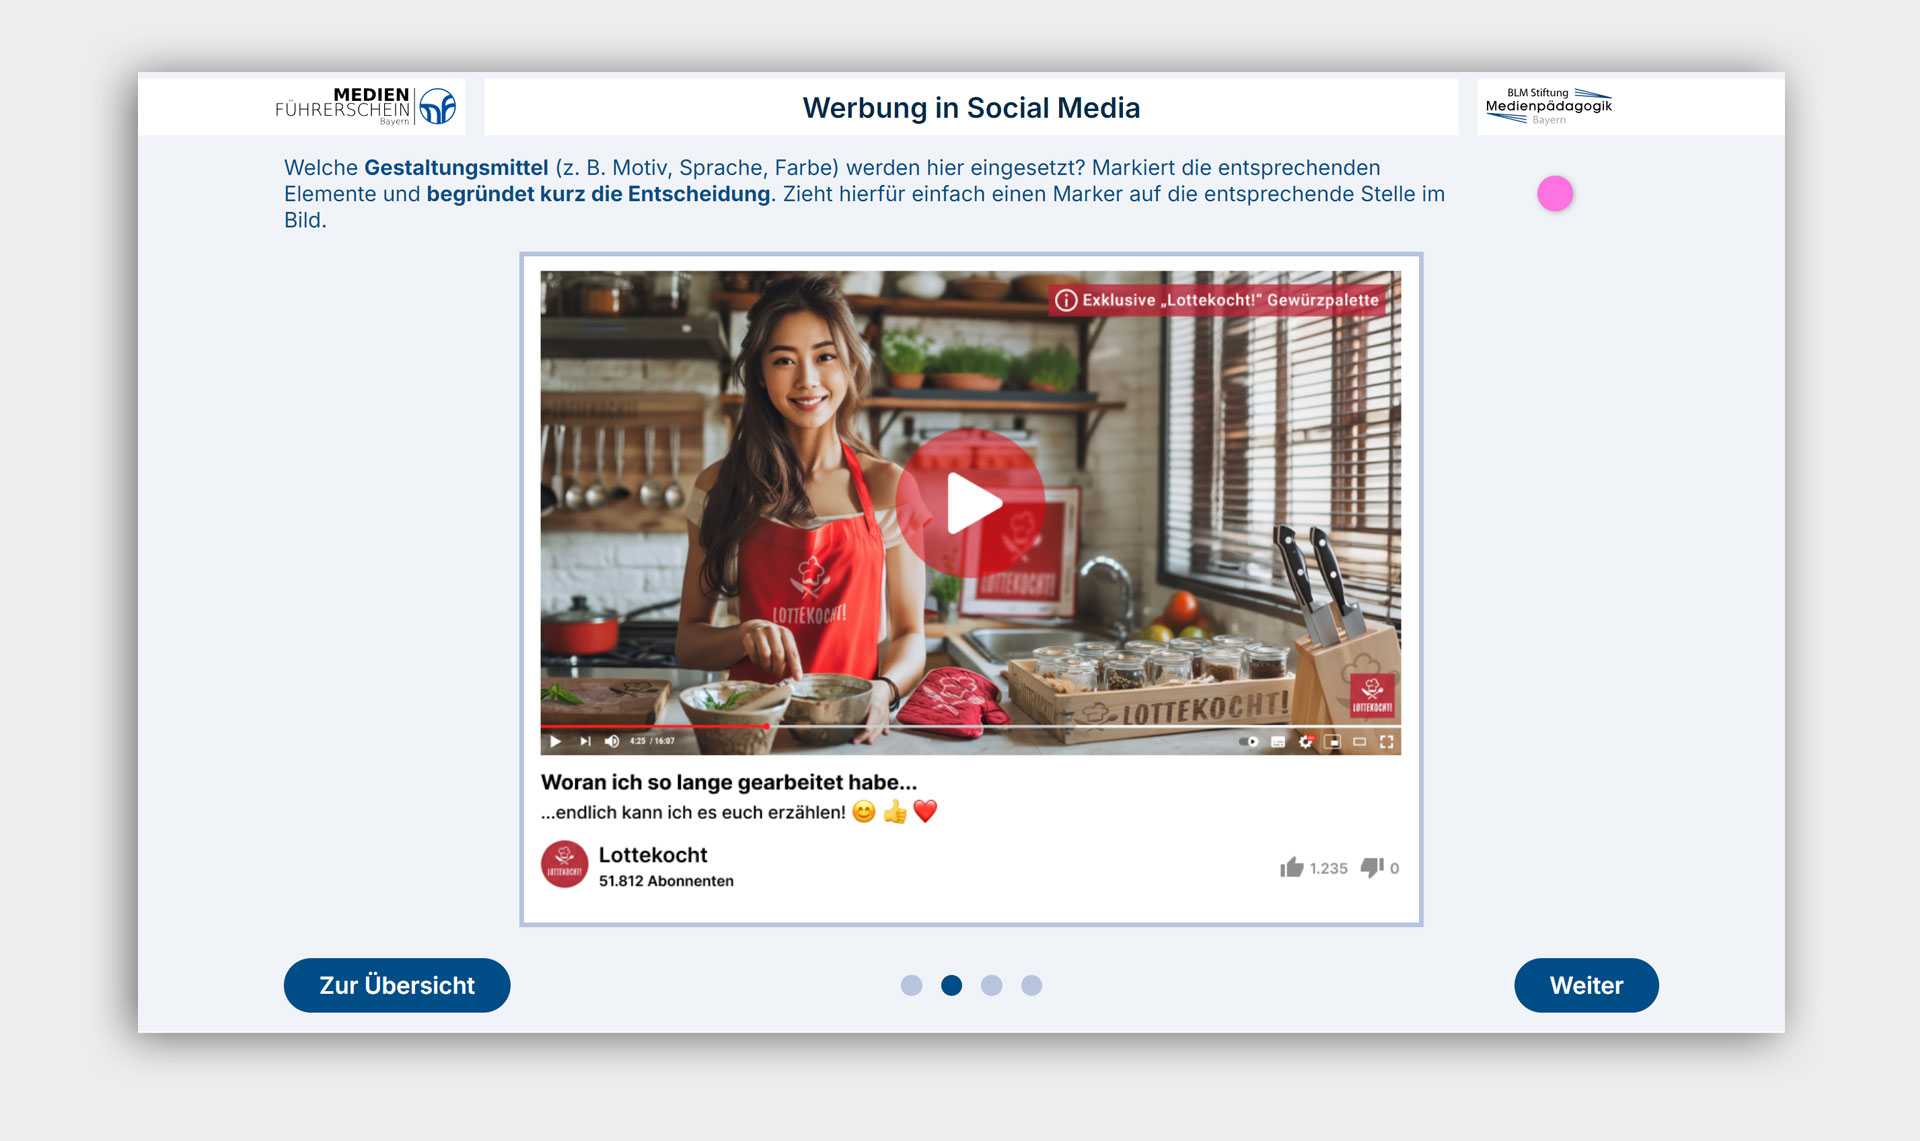Viewport: 1920px width, 1141px height.
Task: Click the Lottekocht channel avatar
Action: pyautogui.click(x=564, y=865)
